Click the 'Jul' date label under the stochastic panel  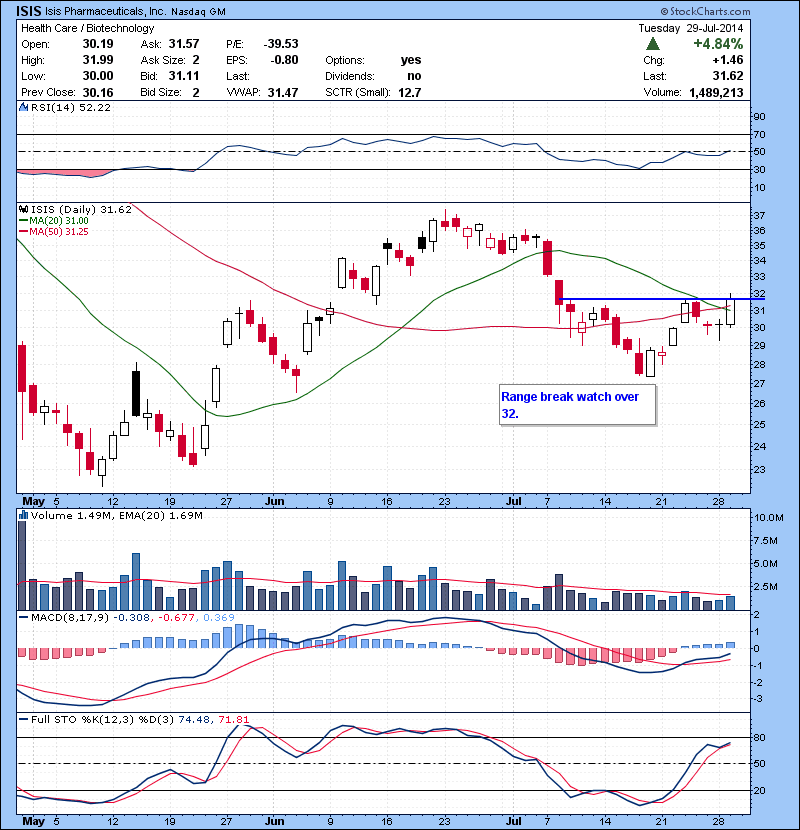pos(514,822)
